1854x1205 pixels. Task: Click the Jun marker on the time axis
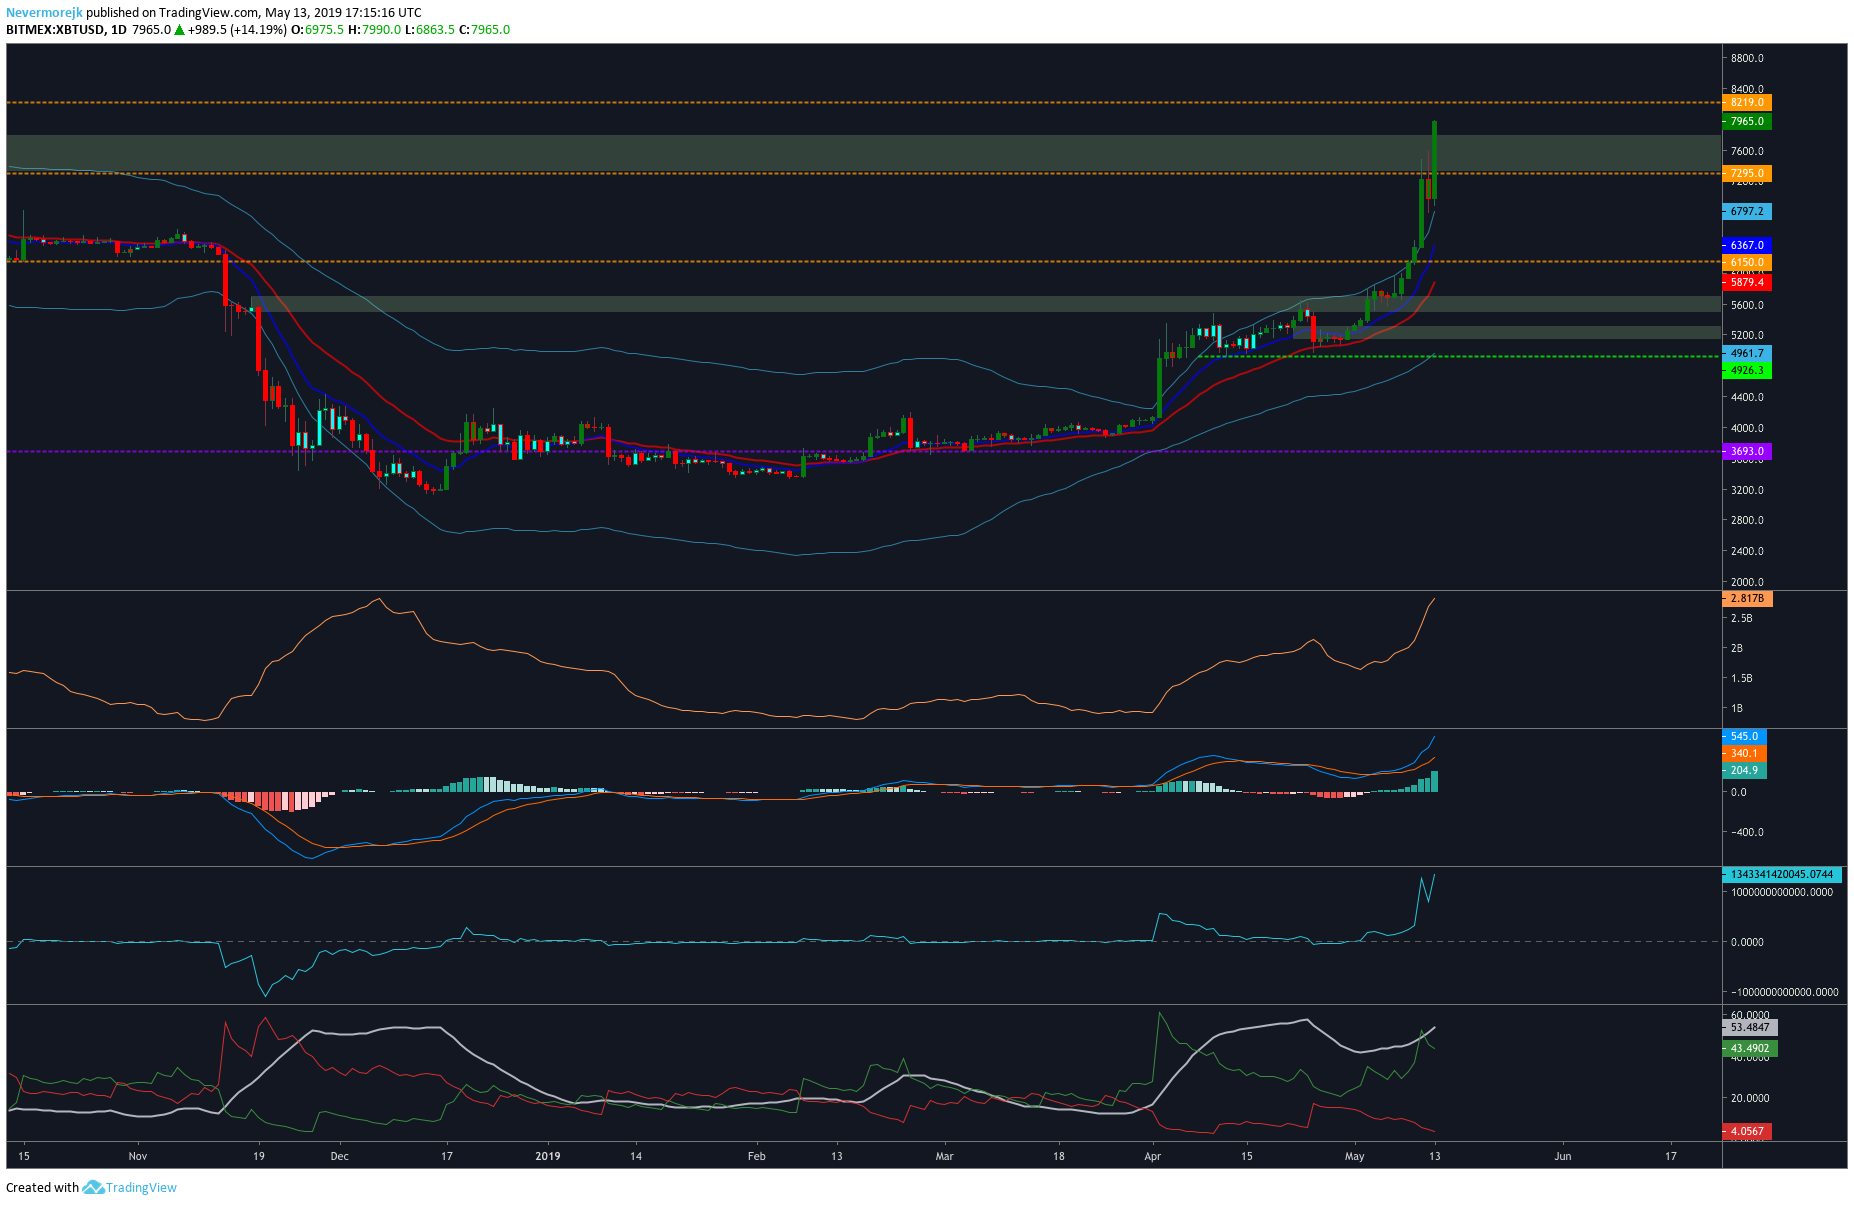[1563, 1156]
